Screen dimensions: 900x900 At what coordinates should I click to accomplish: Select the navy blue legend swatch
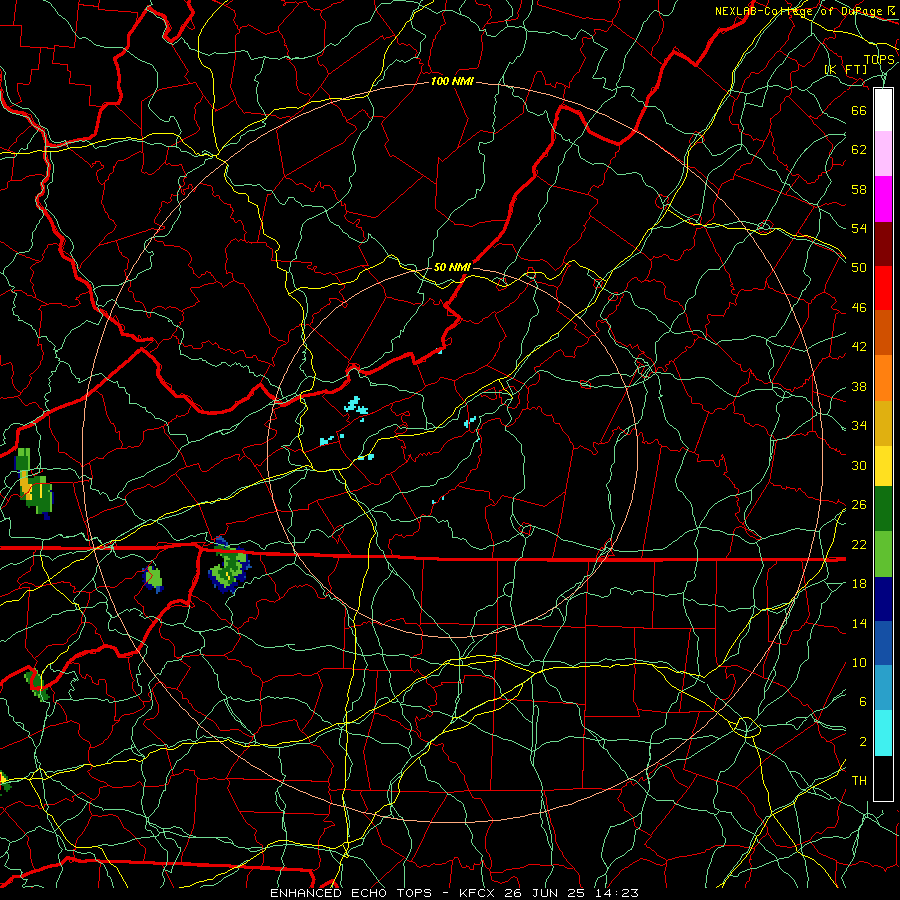click(883, 599)
